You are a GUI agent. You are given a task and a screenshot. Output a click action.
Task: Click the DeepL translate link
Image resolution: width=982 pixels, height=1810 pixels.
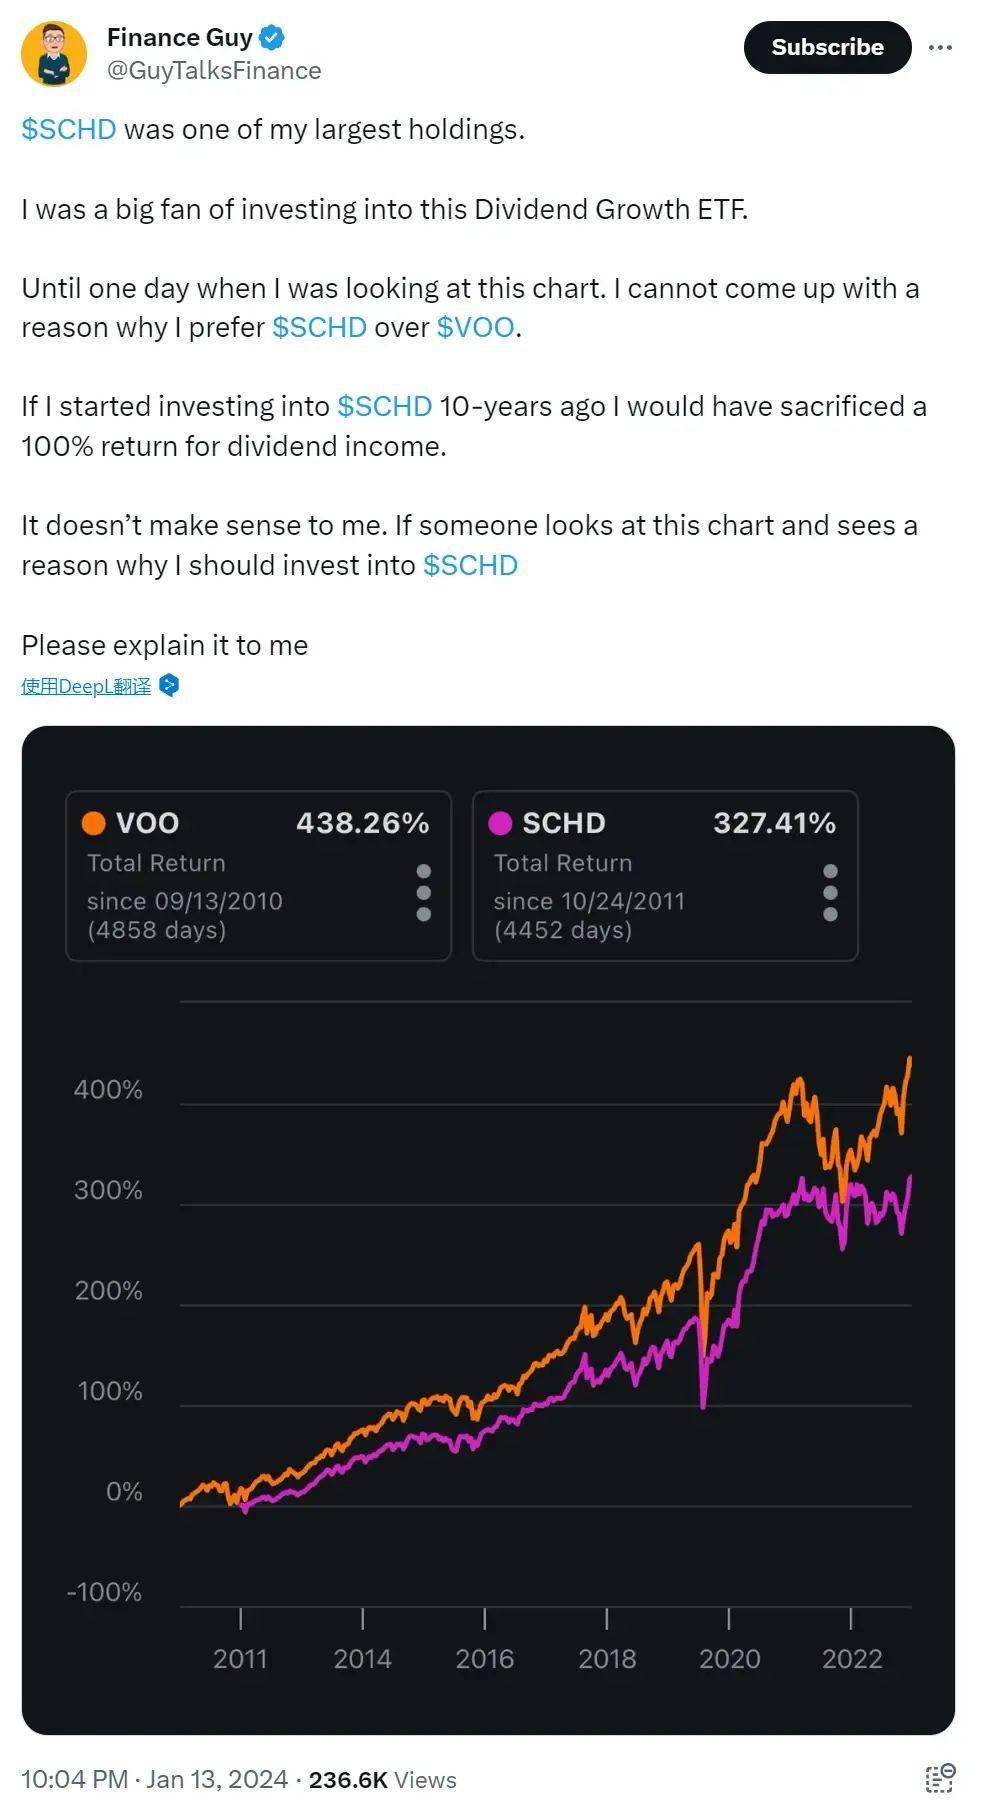click(x=86, y=686)
